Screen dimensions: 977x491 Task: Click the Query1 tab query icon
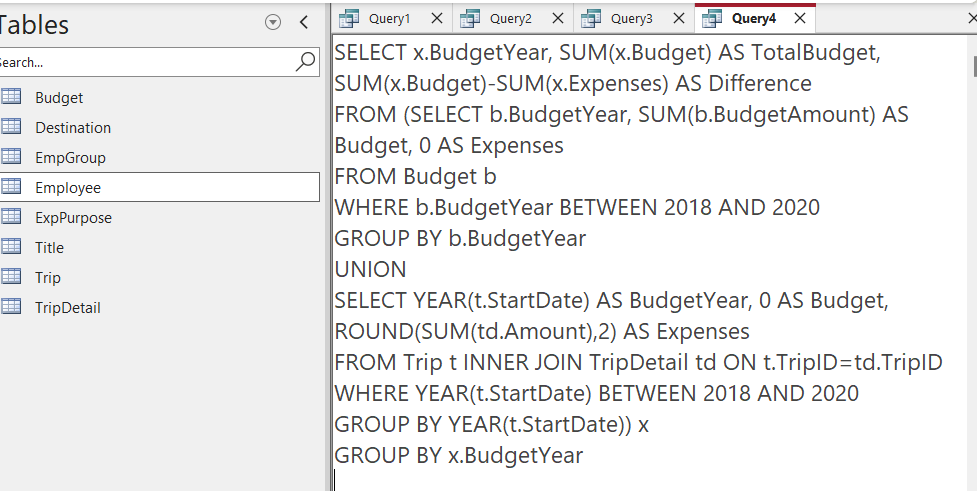tap(349, 19)
